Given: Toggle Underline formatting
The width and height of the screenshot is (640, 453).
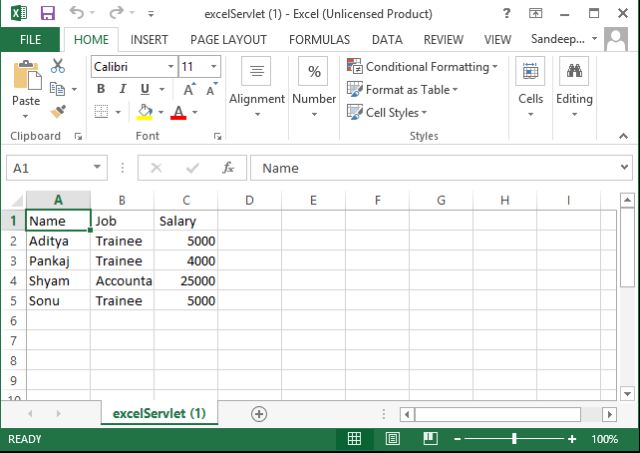Looking at the screenshot, I should coord(145,89).
